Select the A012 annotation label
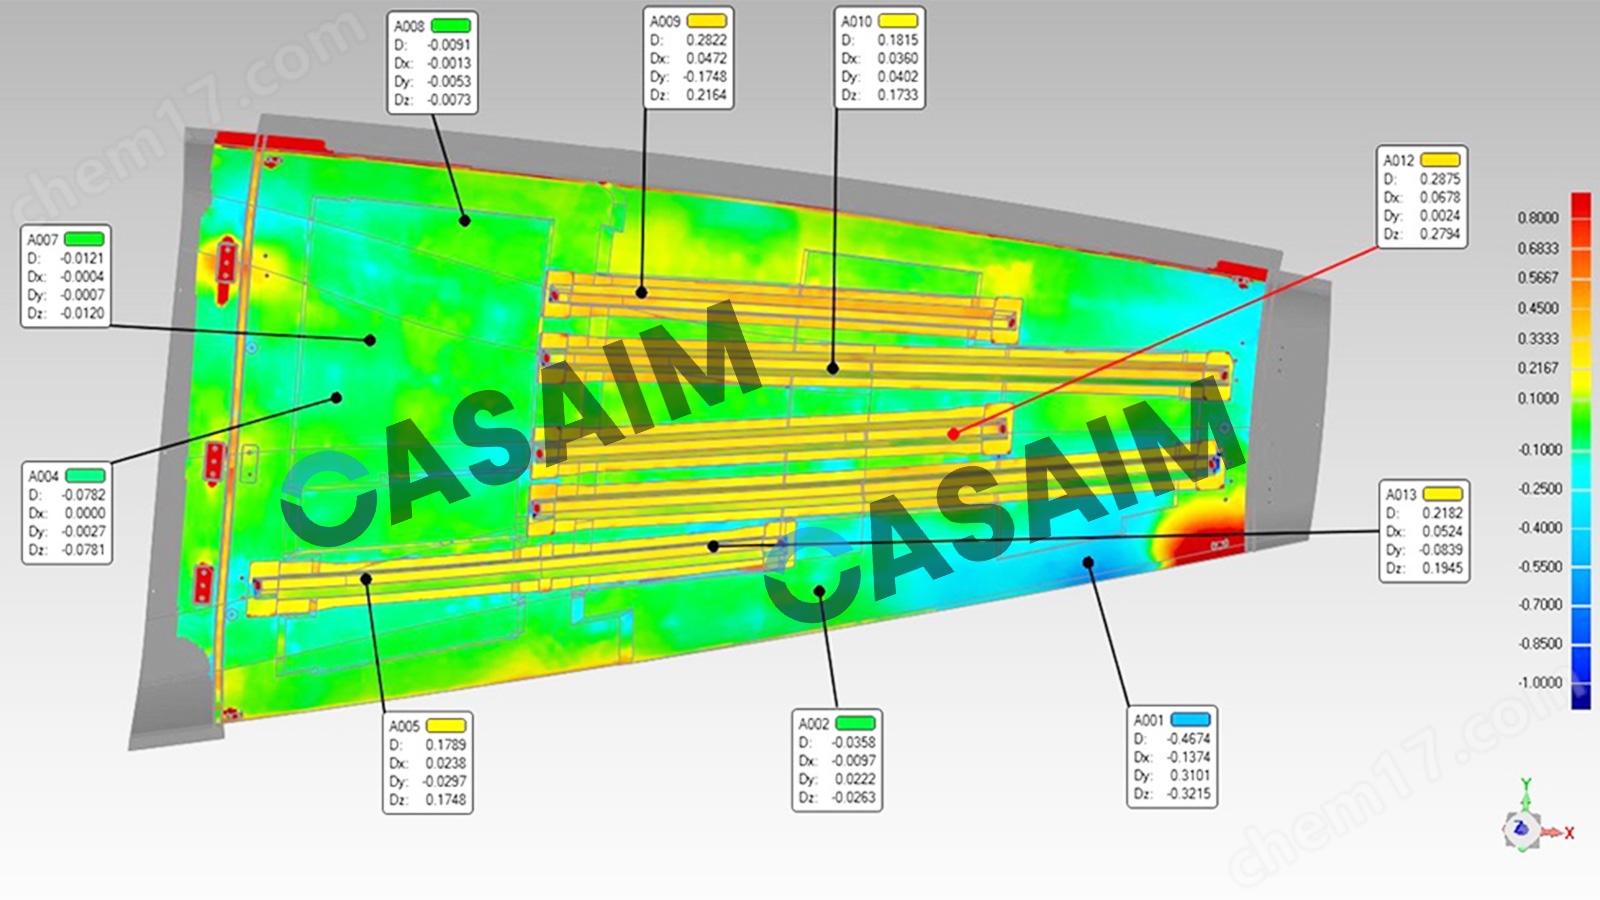 pos(1399,160)
